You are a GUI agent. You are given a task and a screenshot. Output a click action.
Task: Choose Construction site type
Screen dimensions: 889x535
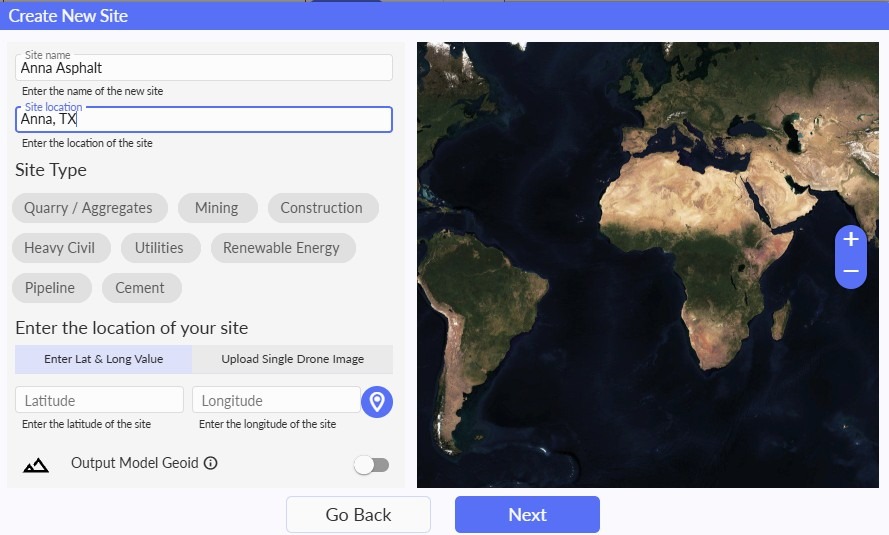pos(323,208)
